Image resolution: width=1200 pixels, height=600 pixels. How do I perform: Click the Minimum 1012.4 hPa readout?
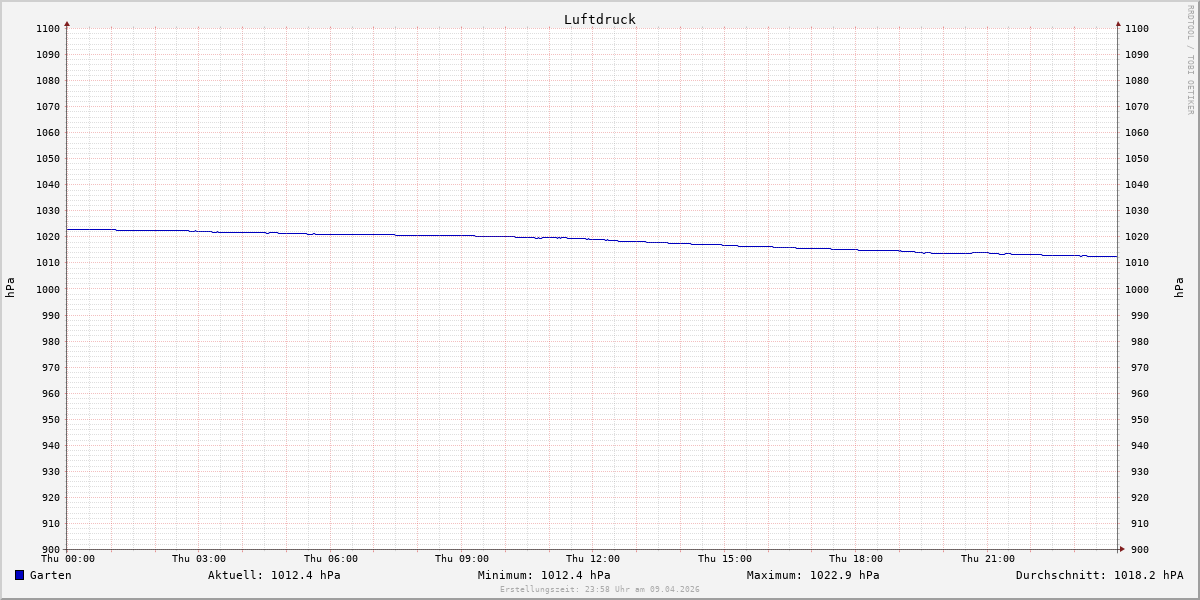544,575
